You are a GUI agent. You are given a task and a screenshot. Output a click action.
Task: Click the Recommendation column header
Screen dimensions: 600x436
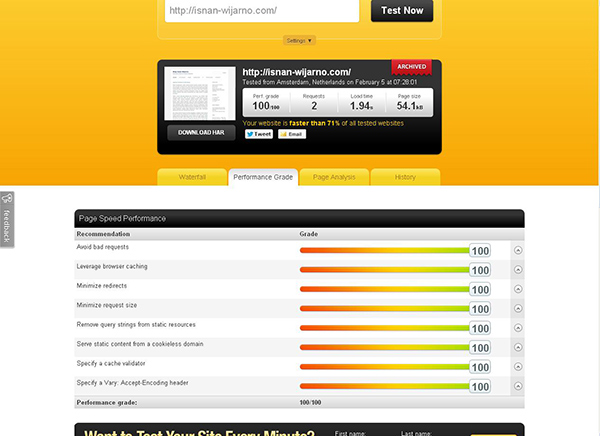point(103,234)
